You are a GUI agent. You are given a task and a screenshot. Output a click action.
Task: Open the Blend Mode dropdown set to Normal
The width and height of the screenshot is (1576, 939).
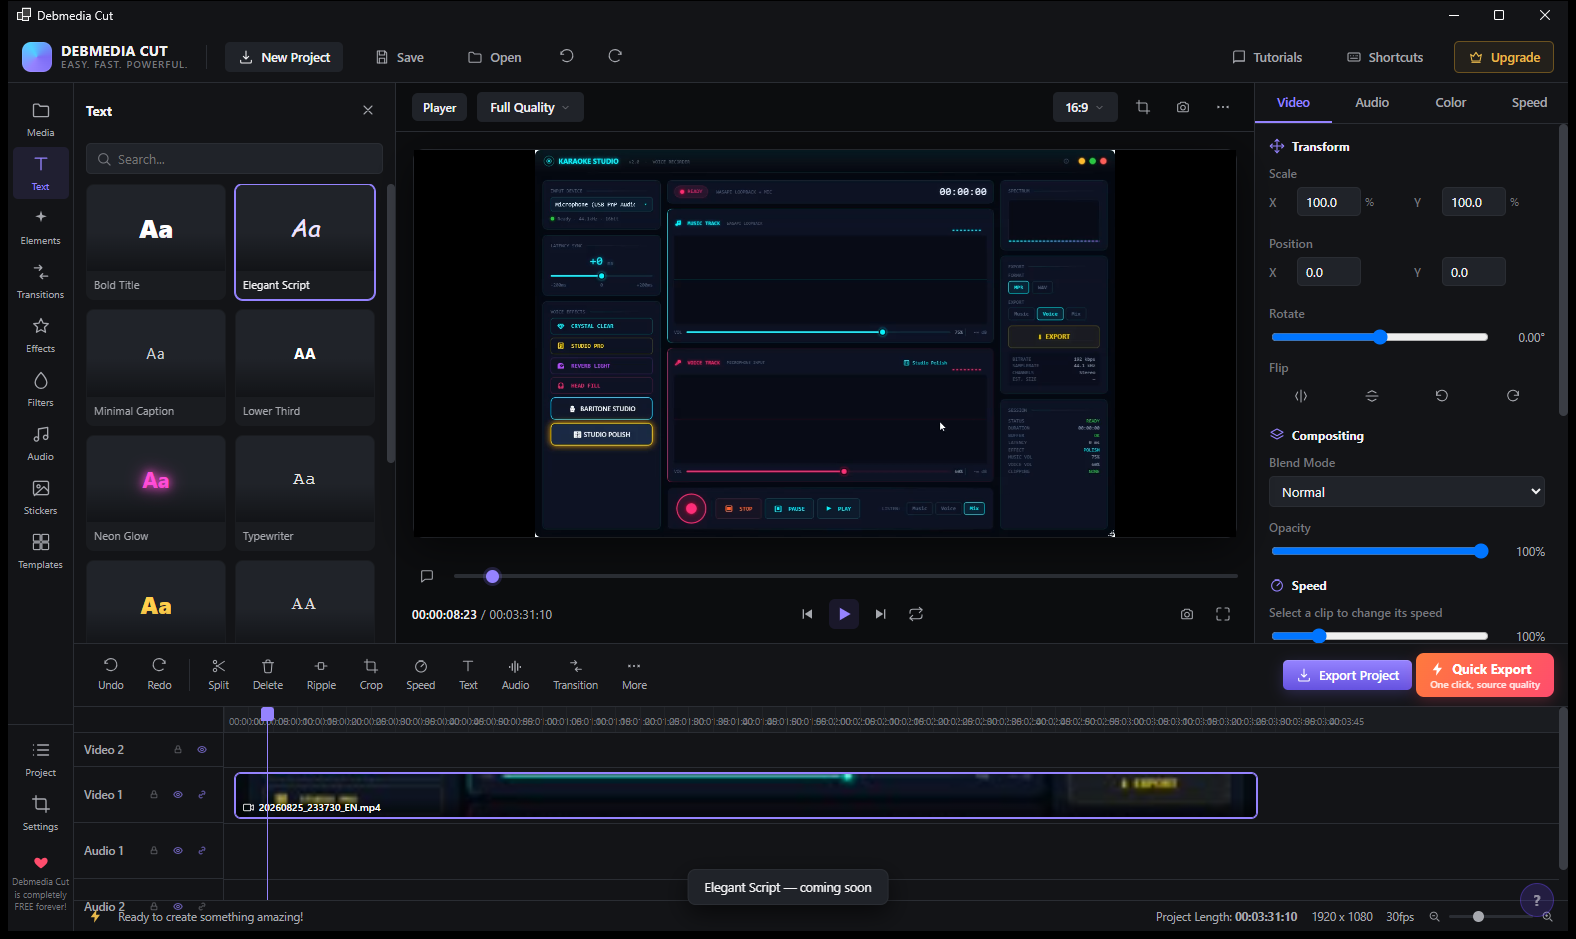(x=1407, y=492)
